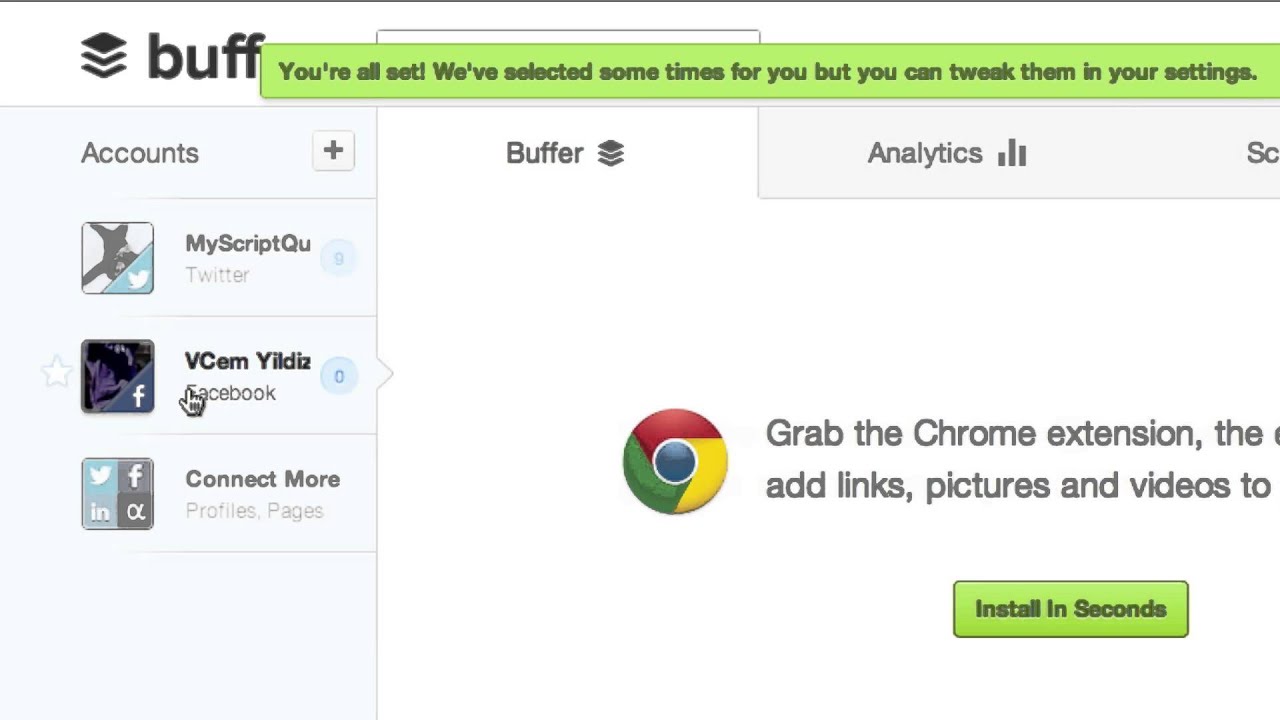Click the plus icon to add account
Viewport: 1280px width, 720px height.
tap(333, 152)
